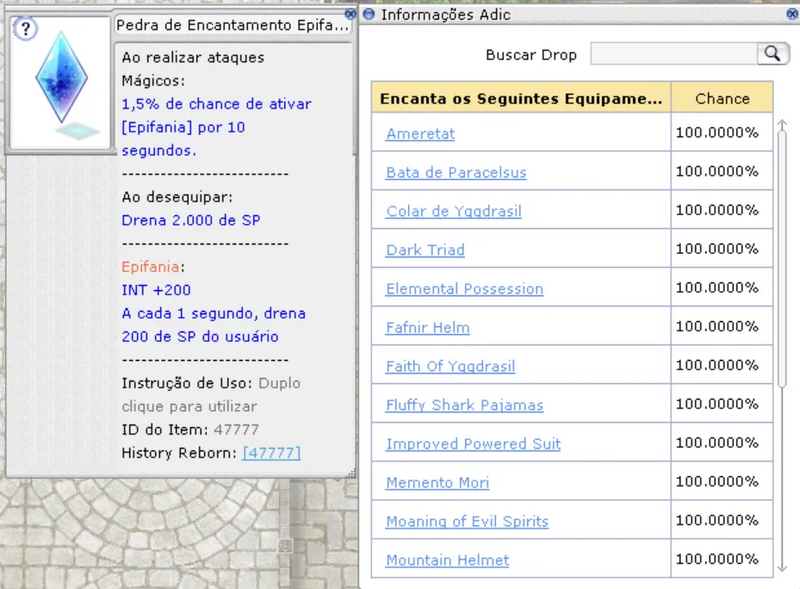Click the Buscar Drop search field
The height and width of the screenshot is (589, 800).
click(x=673, y=54)
